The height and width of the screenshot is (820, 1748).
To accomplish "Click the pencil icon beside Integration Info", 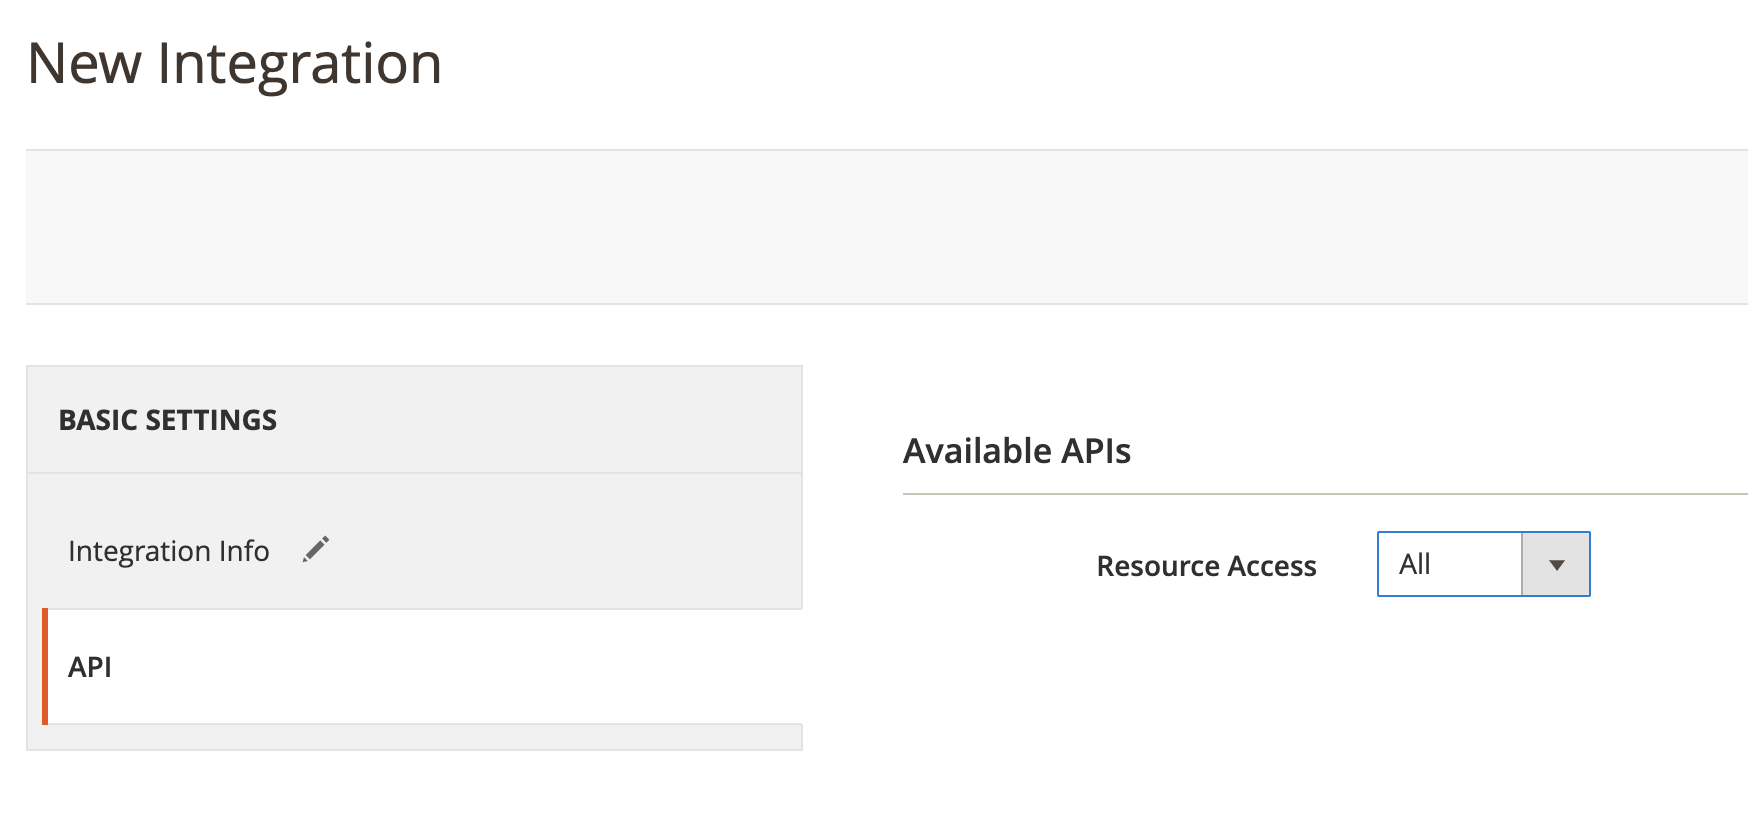I will pyautogui.click(x=316, y=549).
